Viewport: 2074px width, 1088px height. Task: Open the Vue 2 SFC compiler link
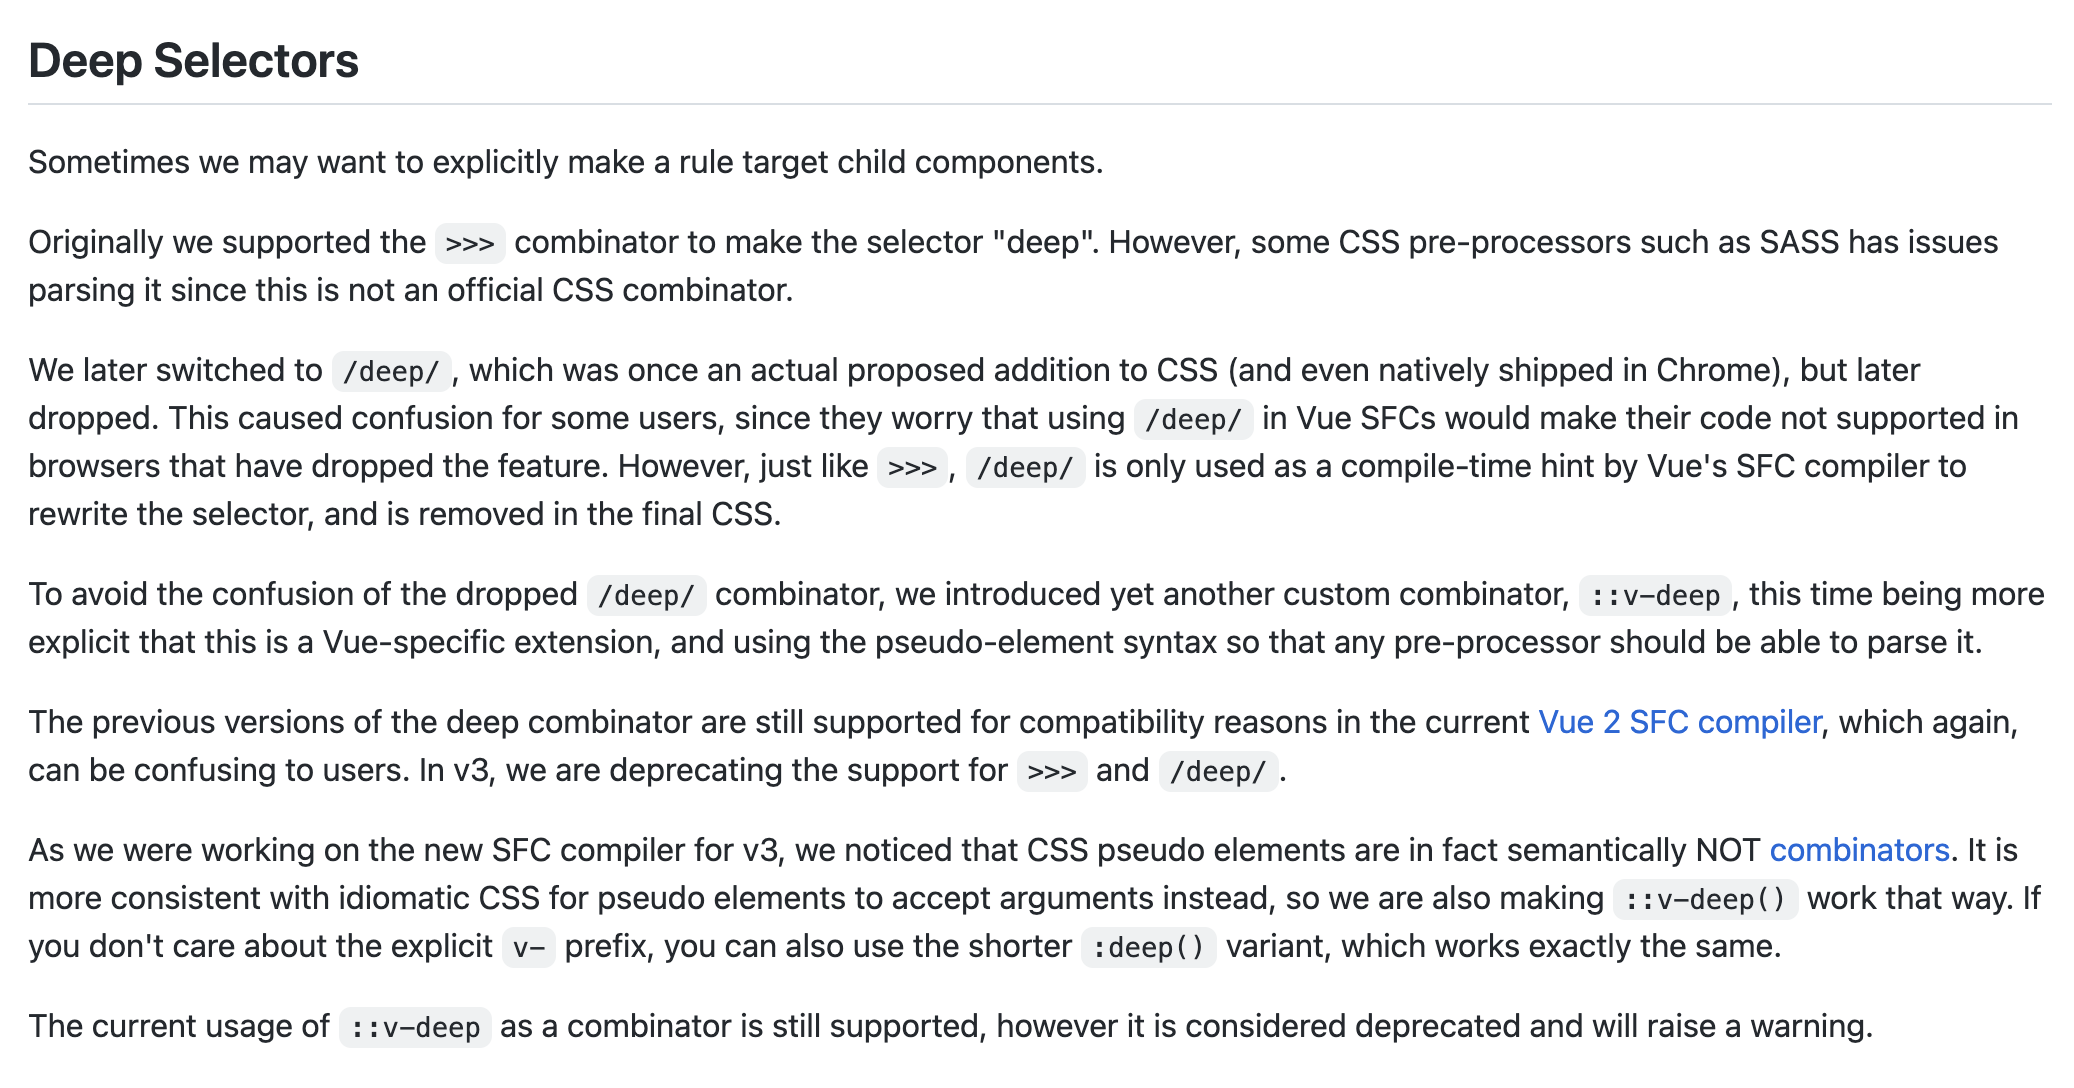point(1679,722)
